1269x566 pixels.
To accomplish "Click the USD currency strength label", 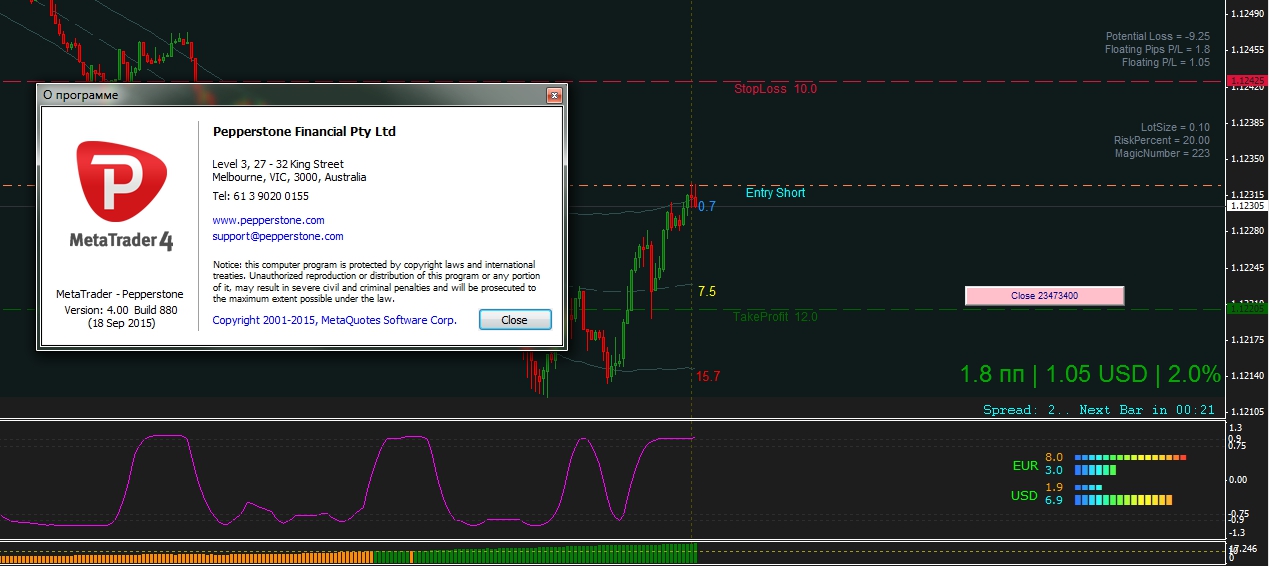I will point(1025,496).
